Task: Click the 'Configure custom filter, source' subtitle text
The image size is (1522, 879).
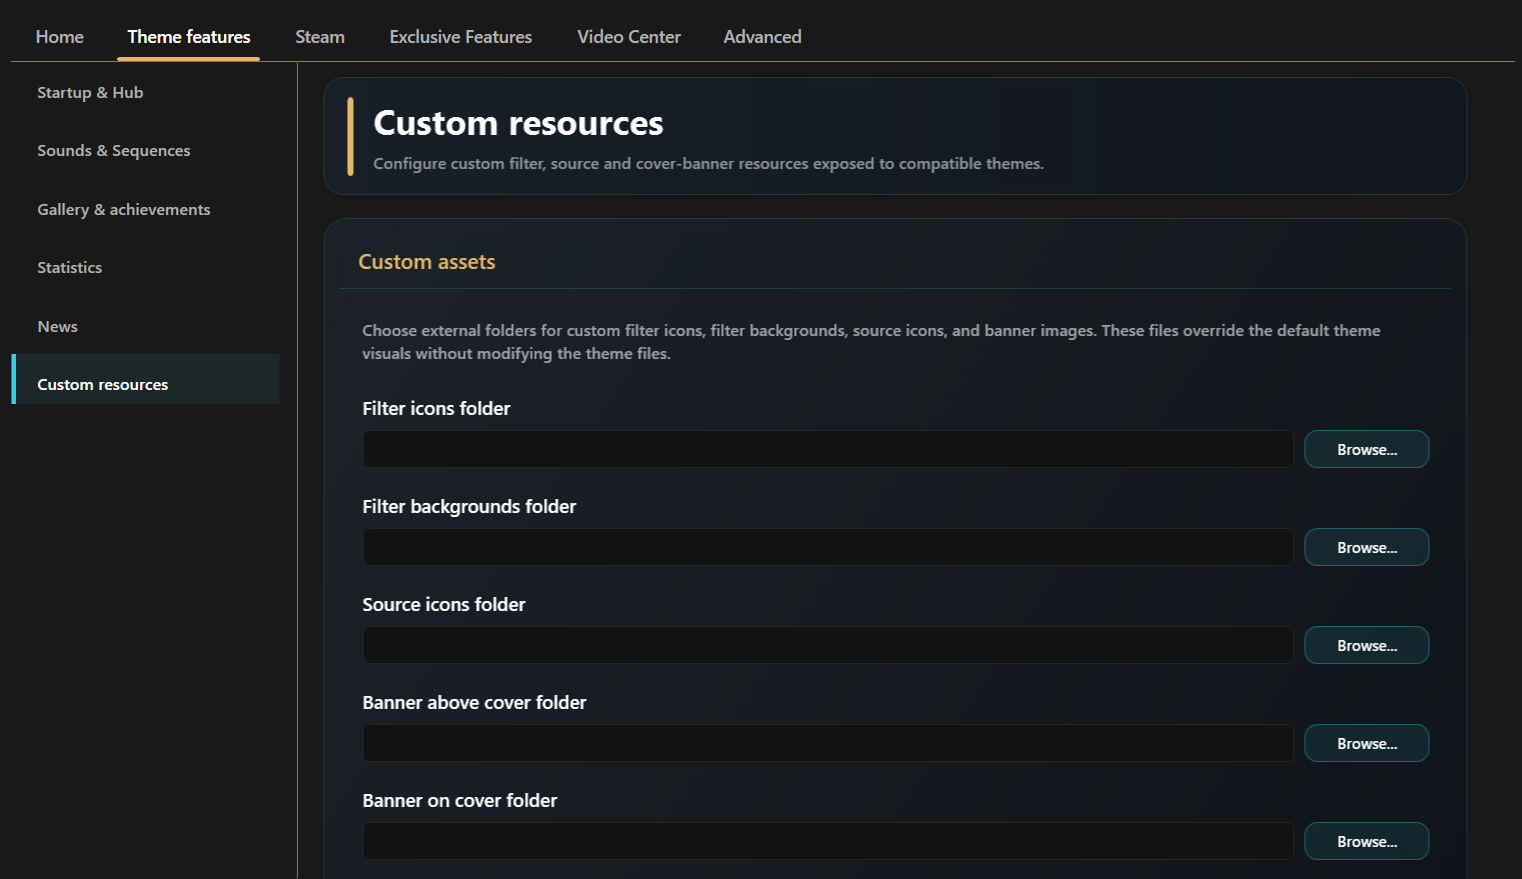Action: [x=708, y=164]
